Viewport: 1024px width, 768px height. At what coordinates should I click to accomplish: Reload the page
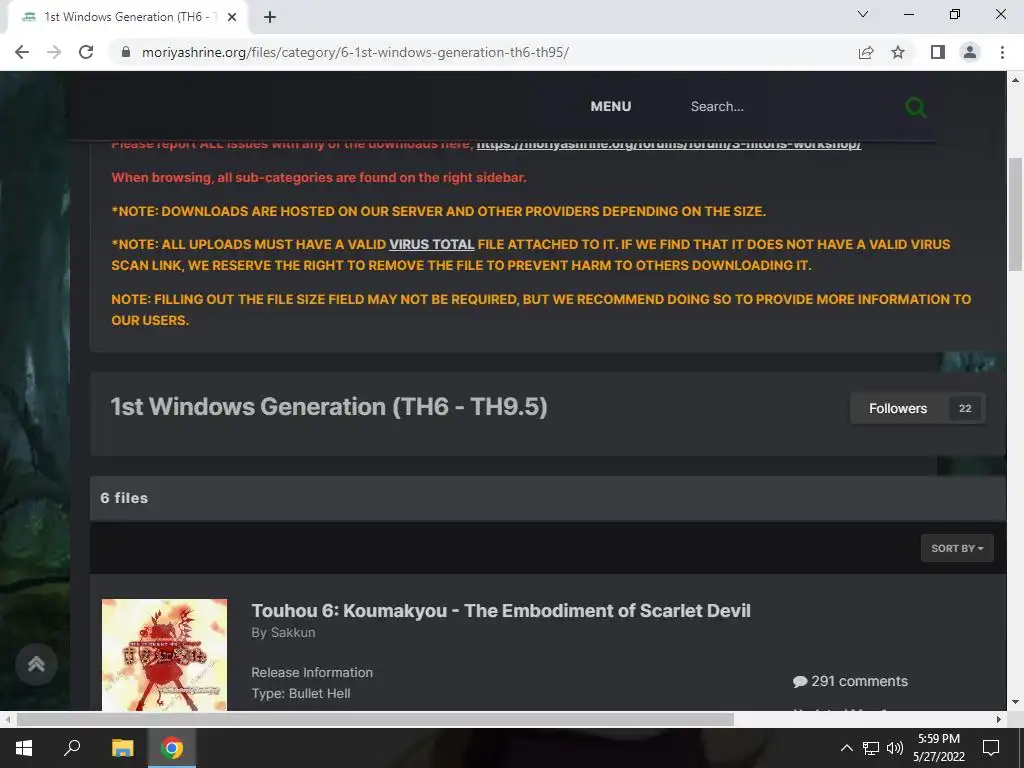(x=86, y=52)
